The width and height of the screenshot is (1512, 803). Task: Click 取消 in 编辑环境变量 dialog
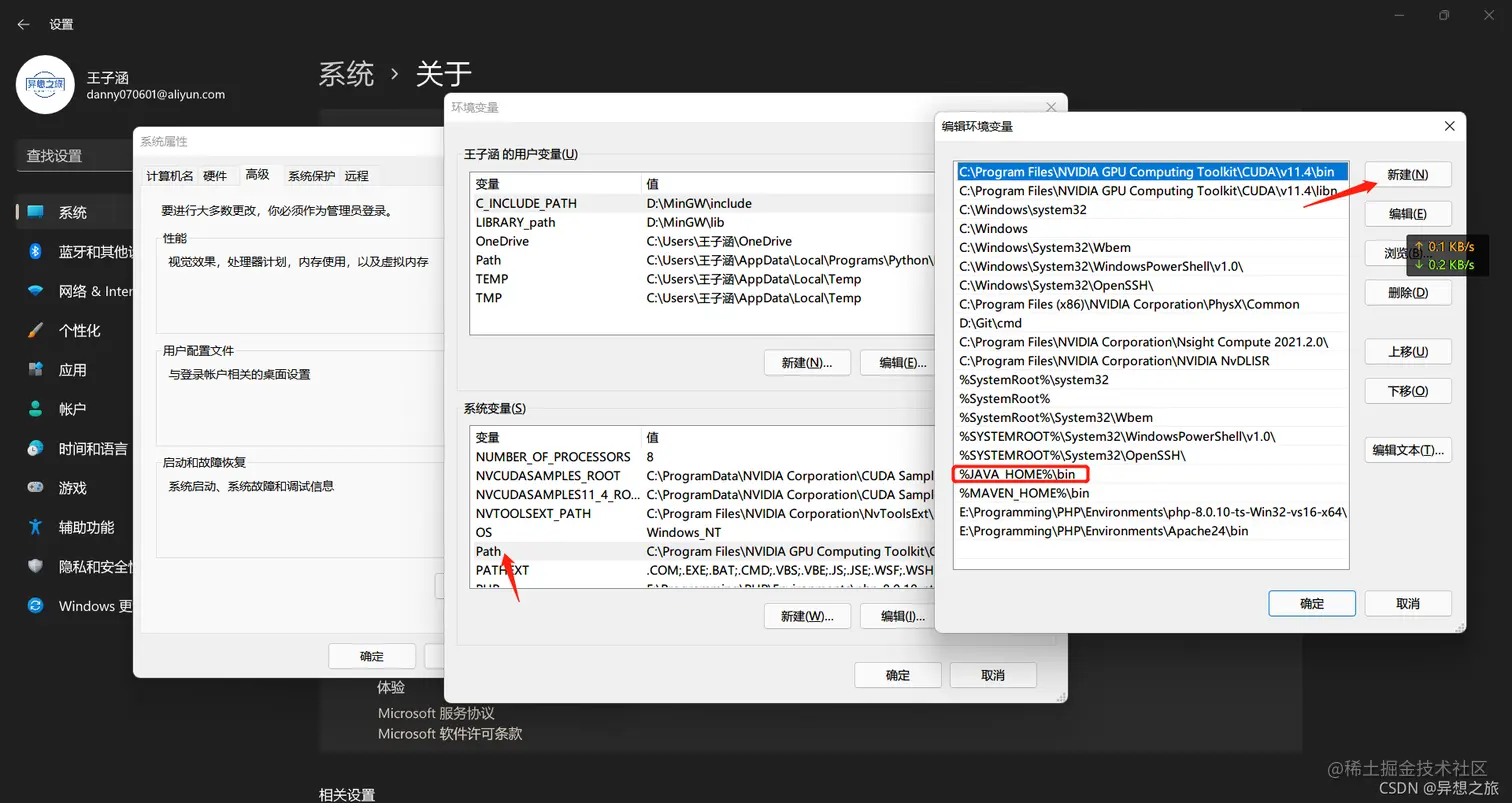tap(1408, 603)
